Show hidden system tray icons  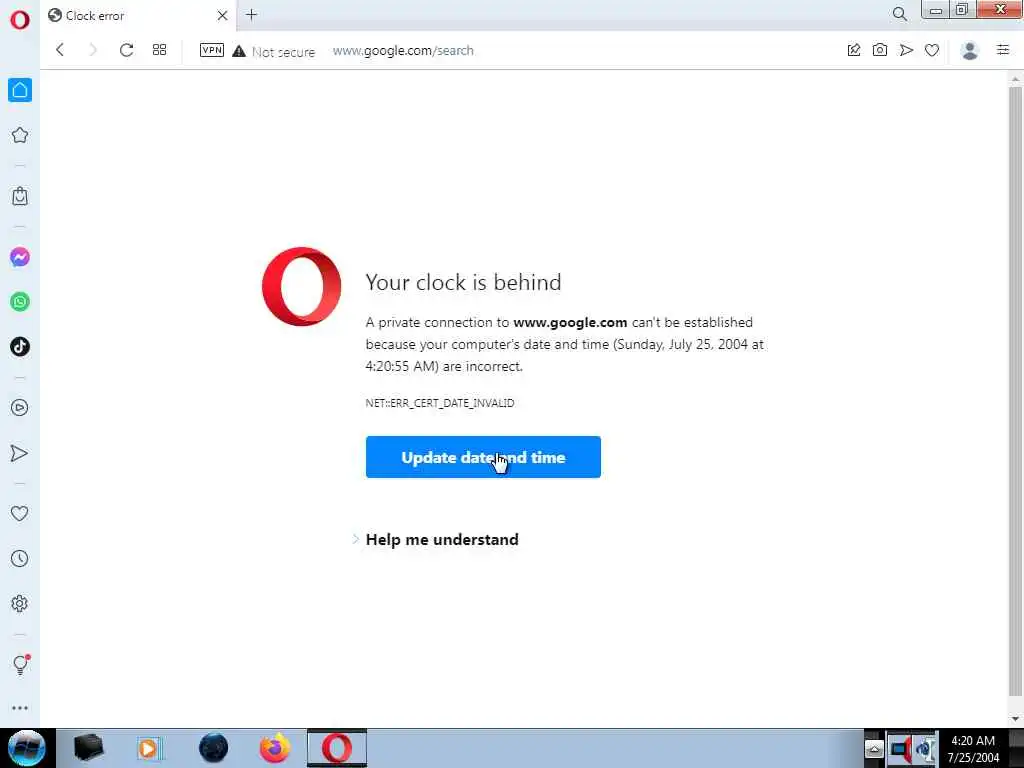[874, 748]
